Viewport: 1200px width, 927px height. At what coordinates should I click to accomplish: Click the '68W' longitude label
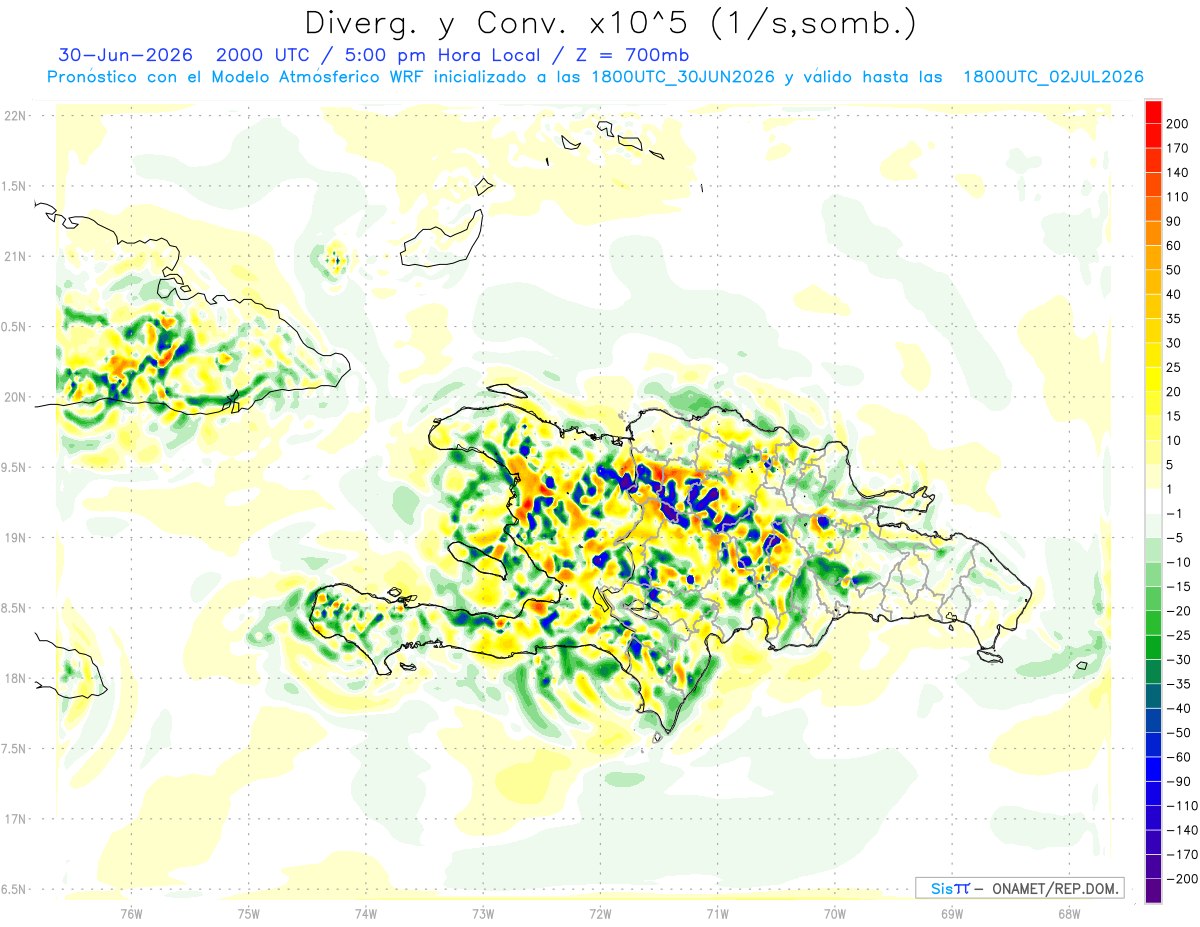(x=1069, y=913)
